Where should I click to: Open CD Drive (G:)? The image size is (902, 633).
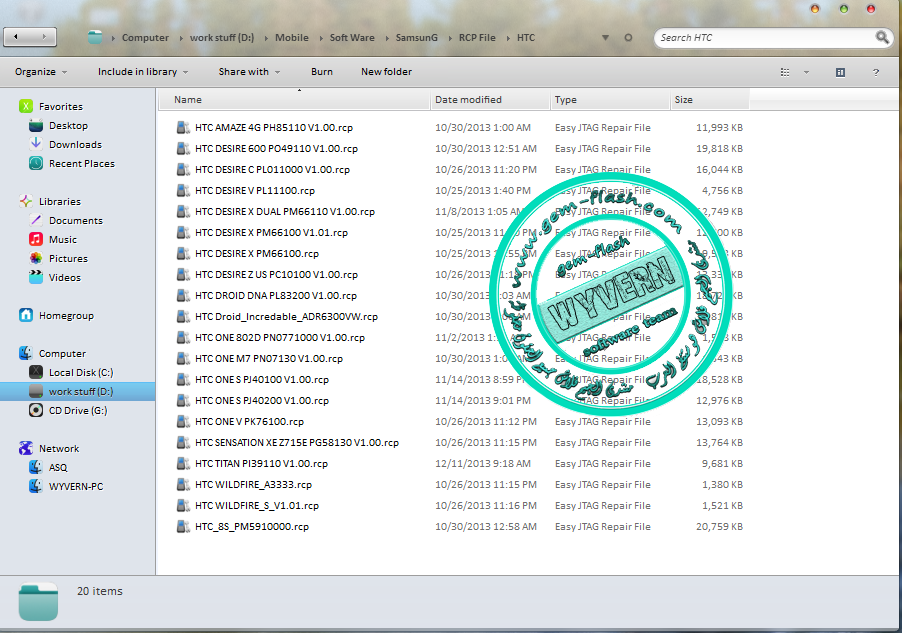click(x=78, y=410)
